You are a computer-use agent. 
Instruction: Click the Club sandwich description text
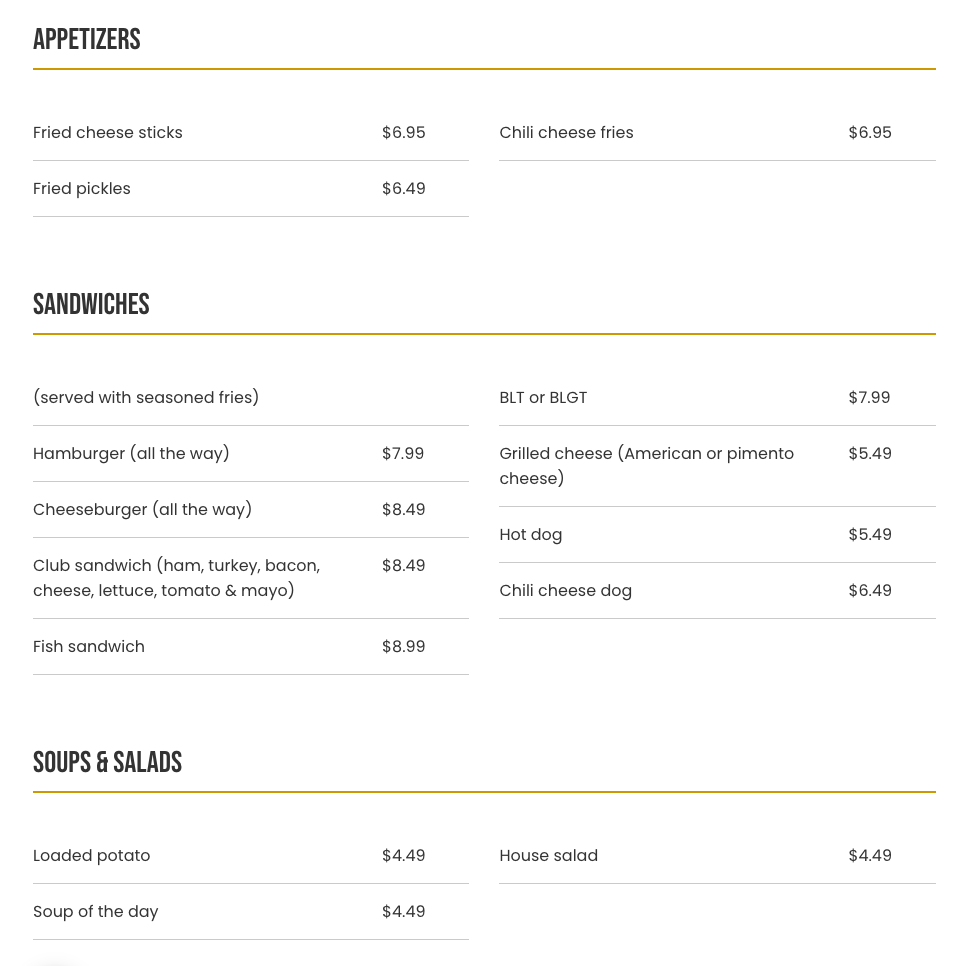(x=176, y=578)
